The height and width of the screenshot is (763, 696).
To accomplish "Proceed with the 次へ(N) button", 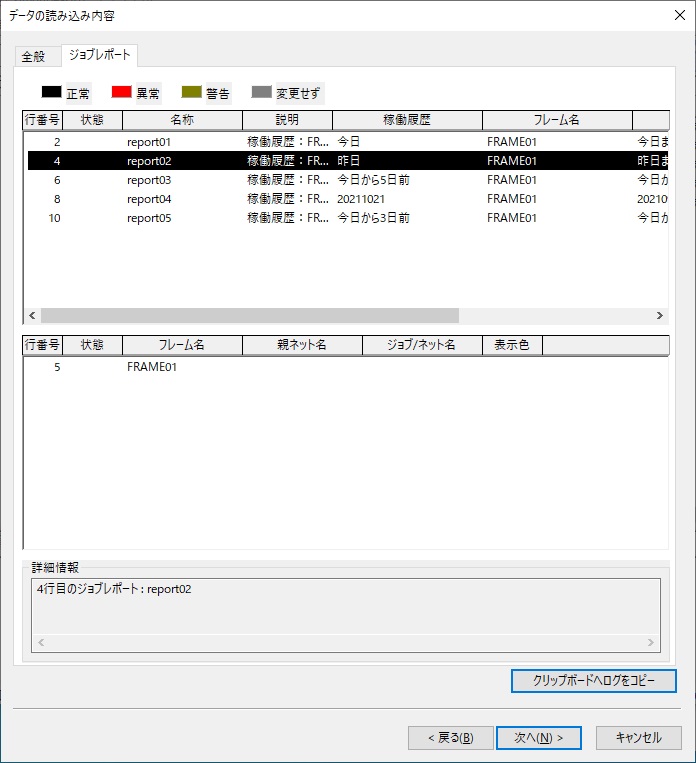I will [539, 738].
